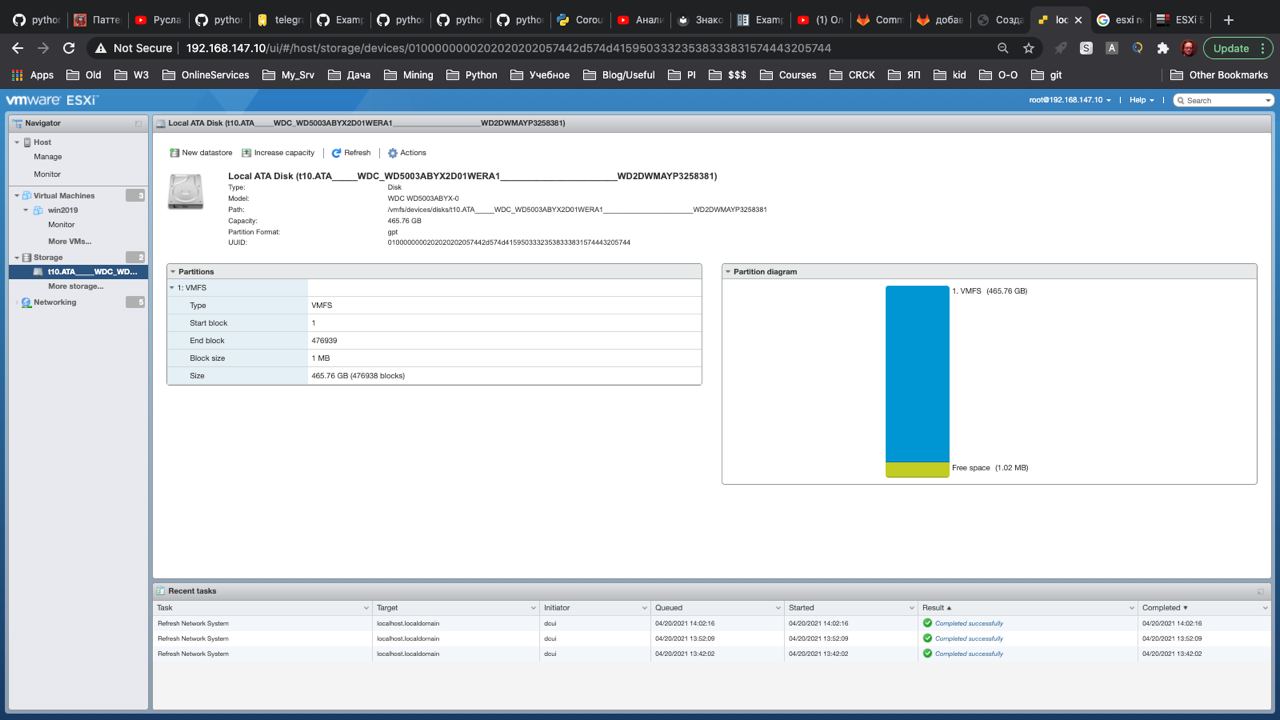Open the Other Bookmarks folder
1280x720 pixels.
coord(1219,75)
